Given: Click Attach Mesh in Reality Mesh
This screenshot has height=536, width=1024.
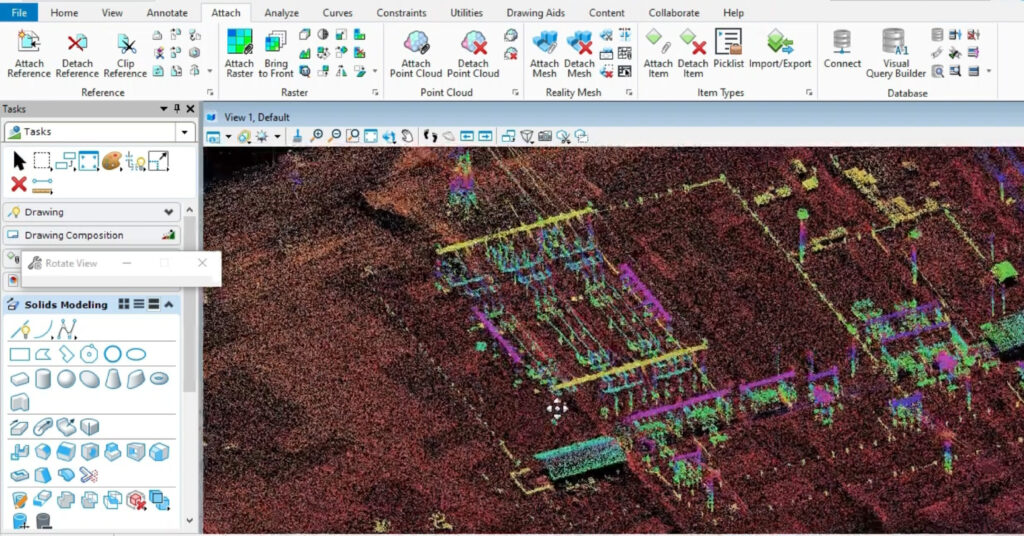Looking at the screenshot, I should point(544,55).
